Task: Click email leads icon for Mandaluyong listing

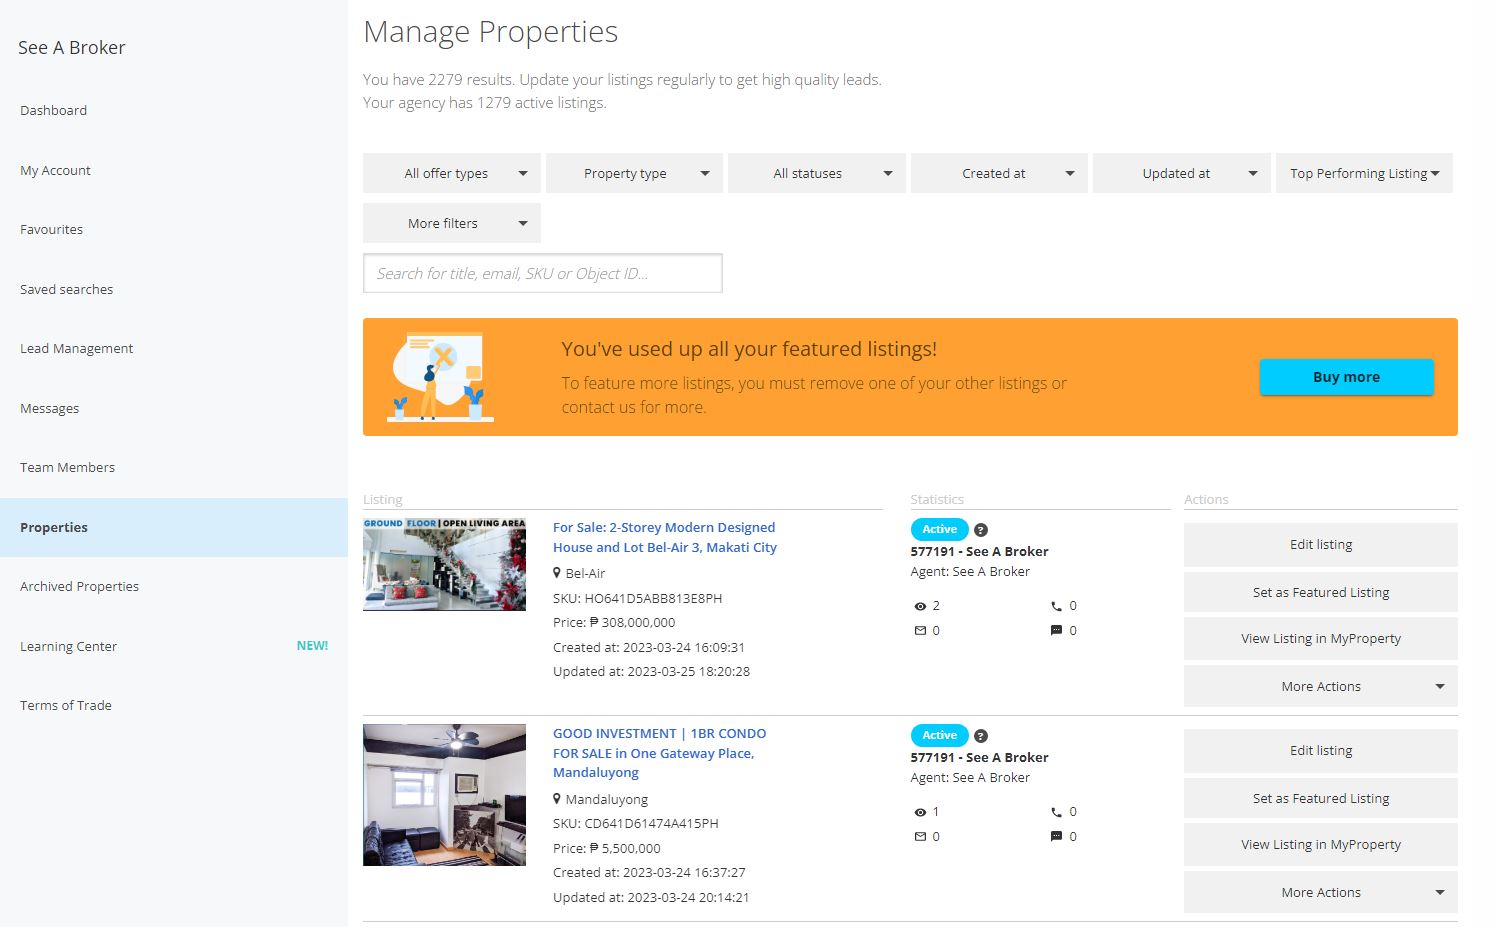Action: [x=920, y=837]
